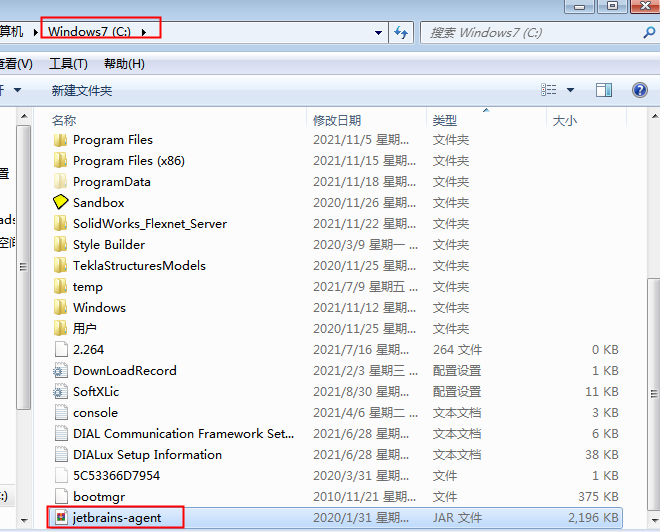Open the 帮助(H) menu
The width and height of the screenshot is (660, 532).
tap(124, 64)
